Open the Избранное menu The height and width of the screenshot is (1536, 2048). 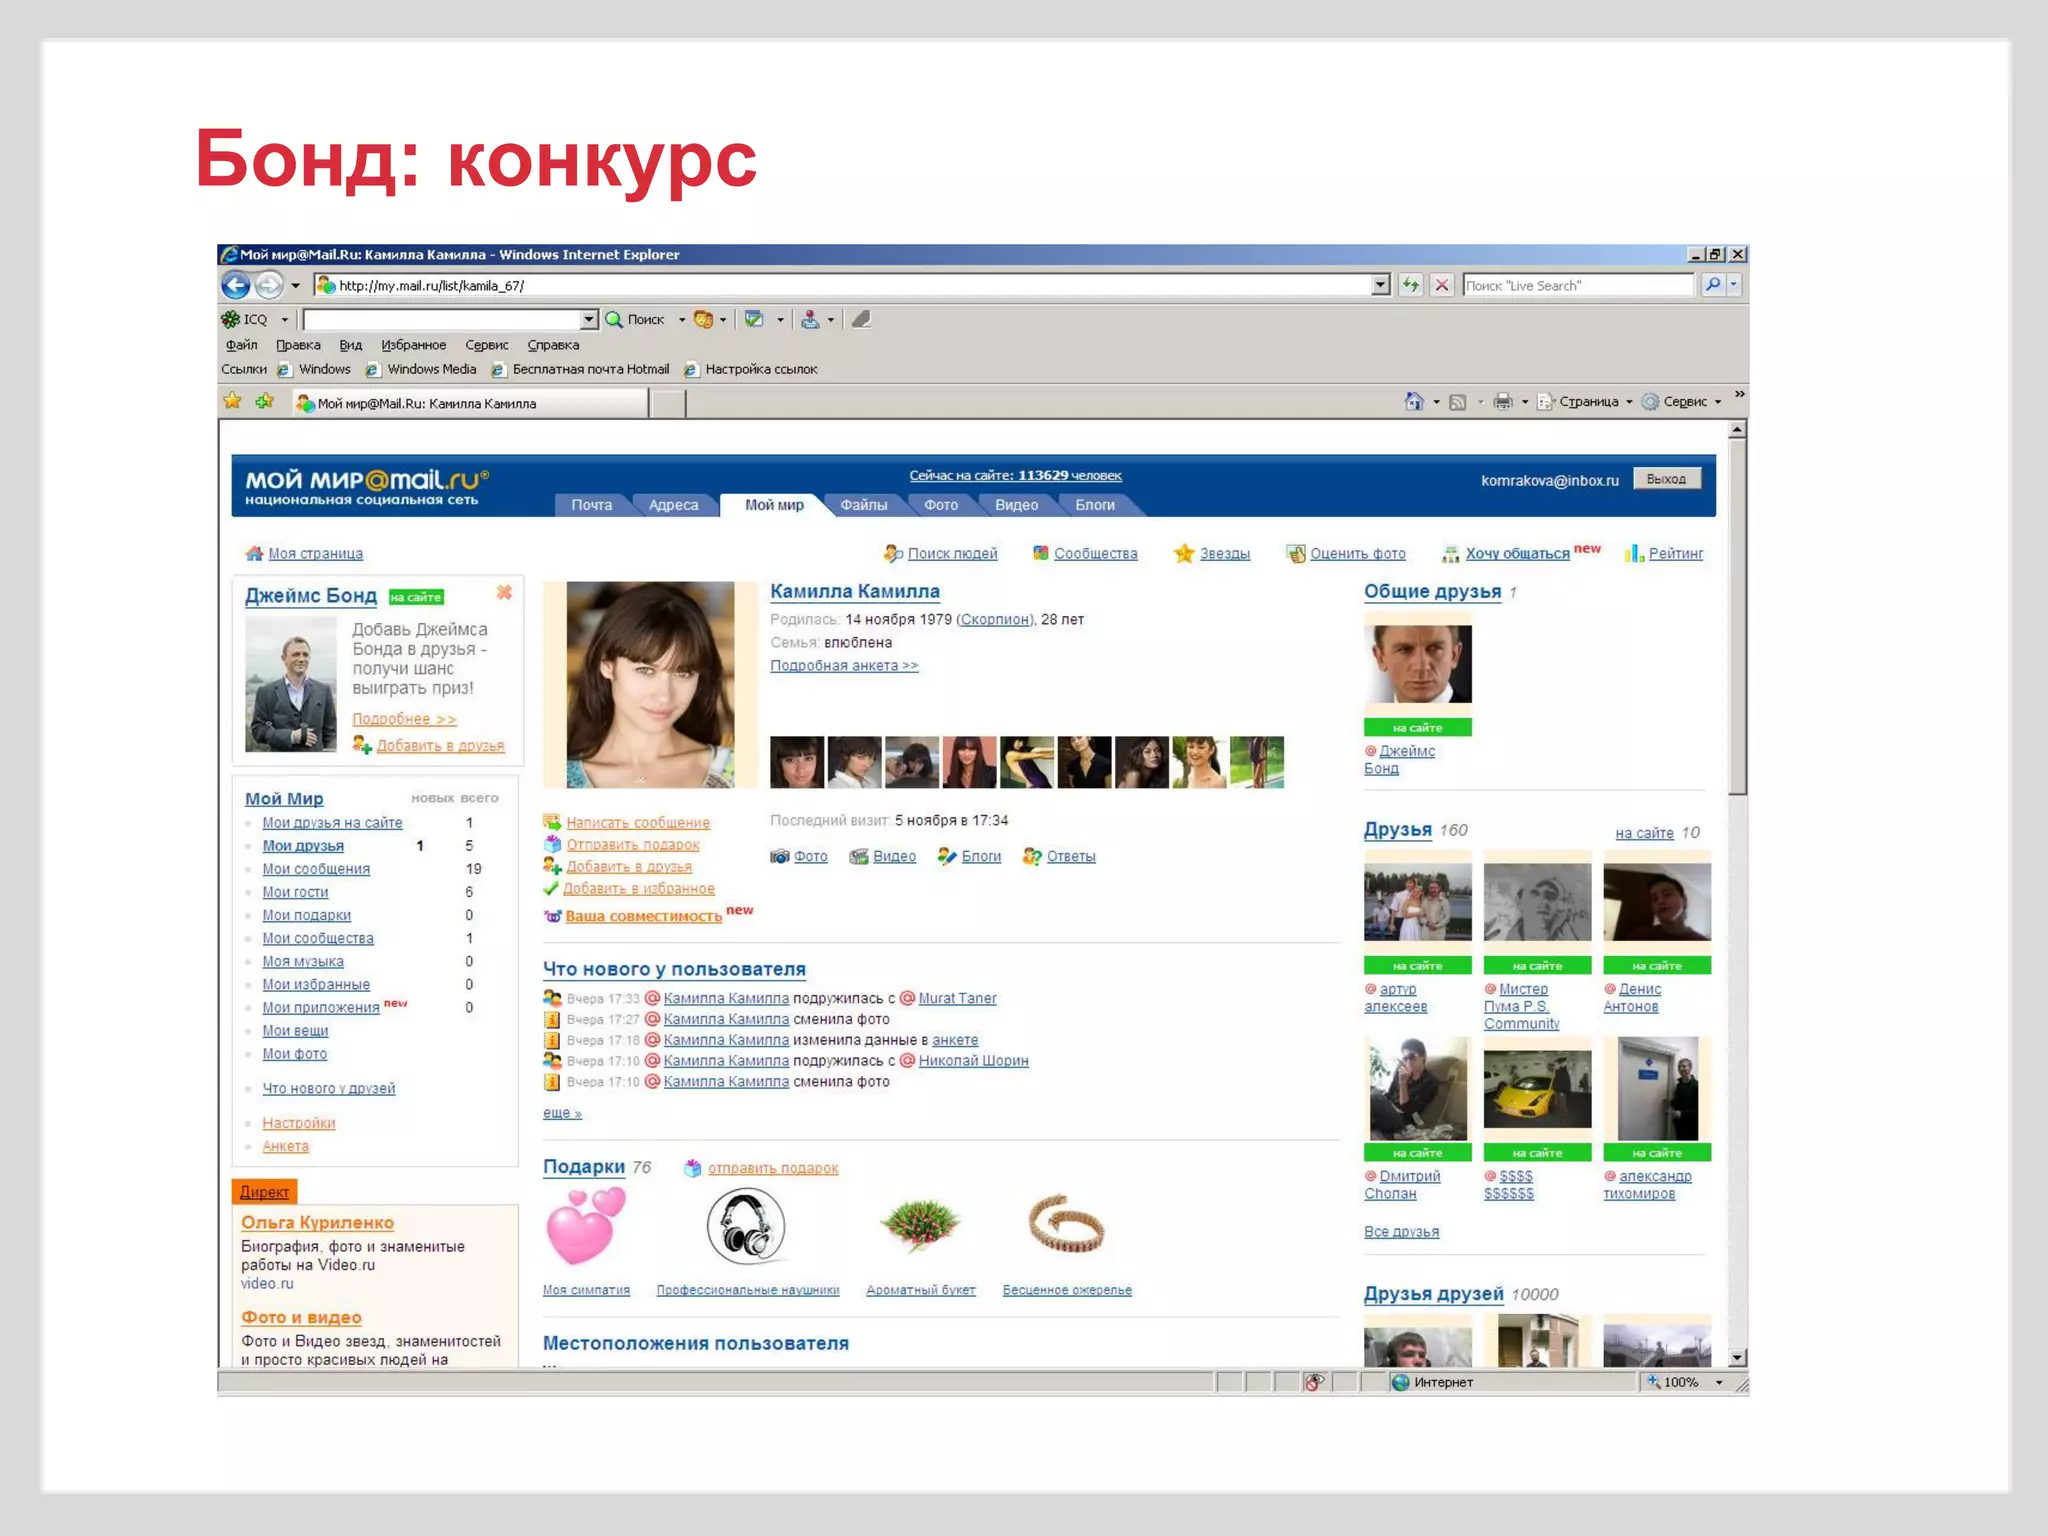(x=413, y=345)
